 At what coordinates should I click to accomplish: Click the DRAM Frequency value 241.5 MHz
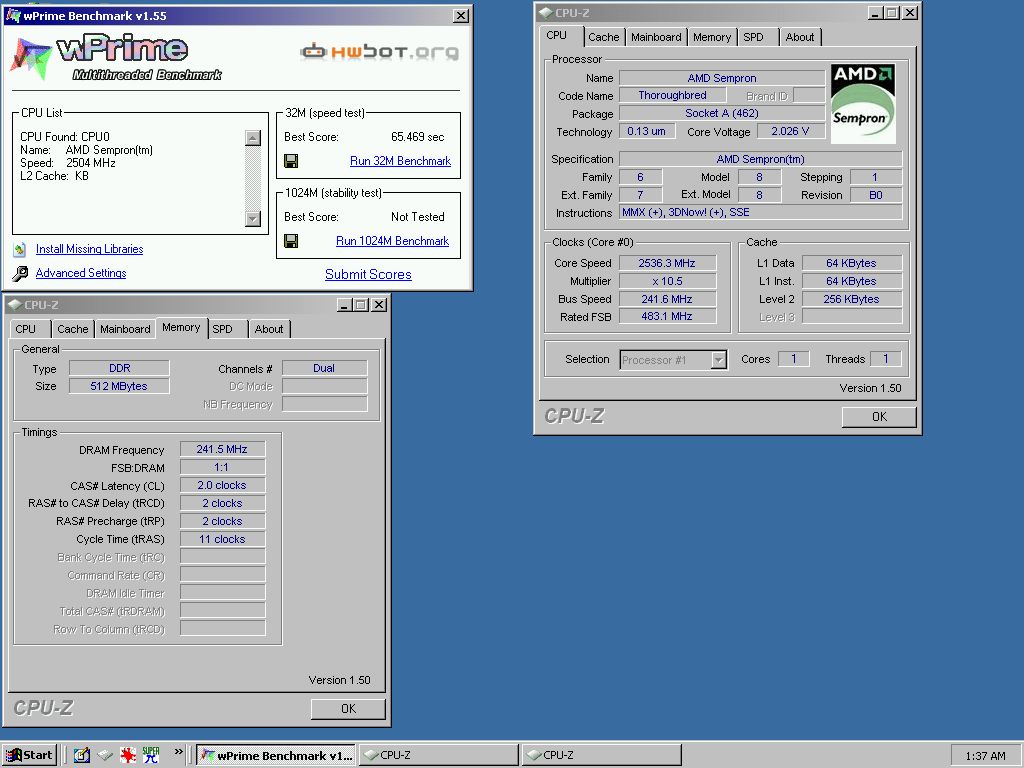tap(222, 449)
